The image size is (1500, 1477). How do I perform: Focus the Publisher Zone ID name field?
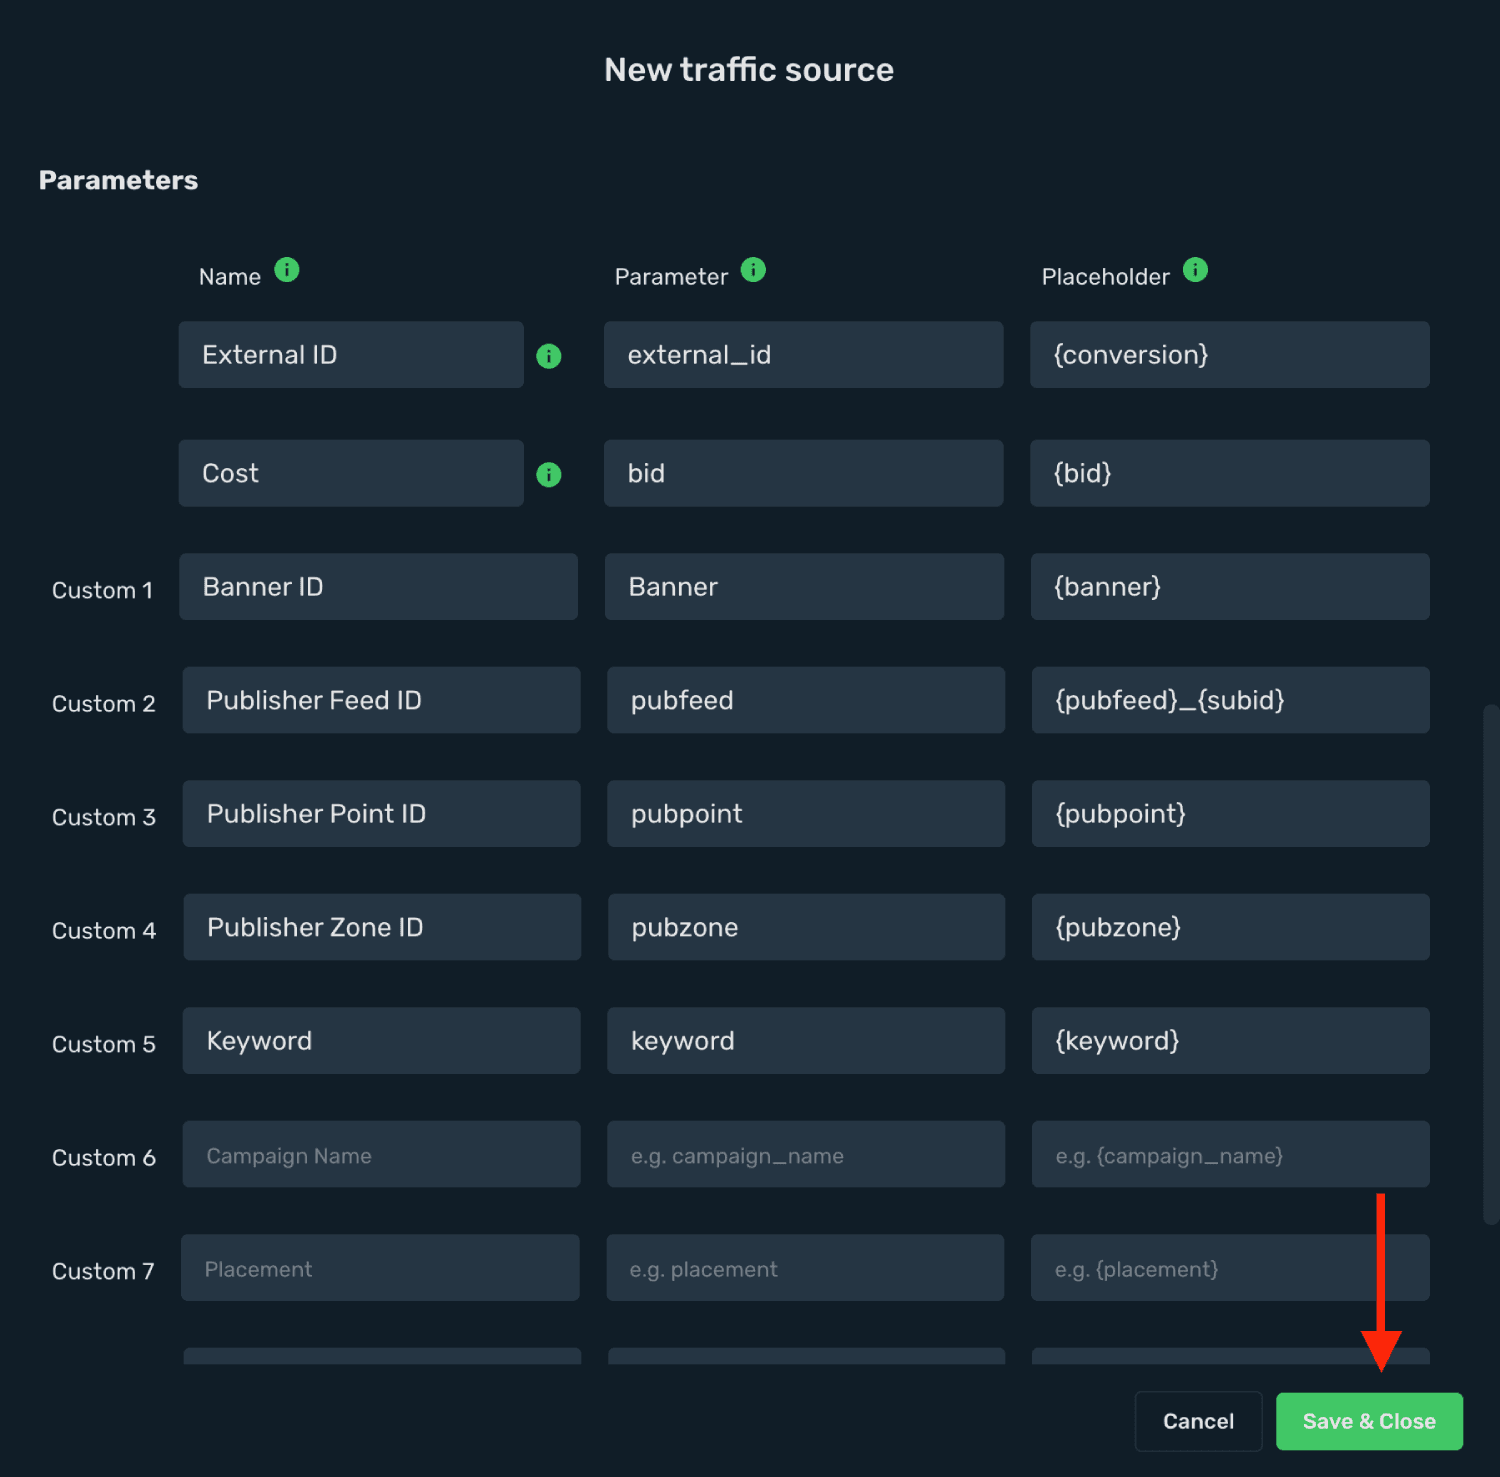(382, 927)
